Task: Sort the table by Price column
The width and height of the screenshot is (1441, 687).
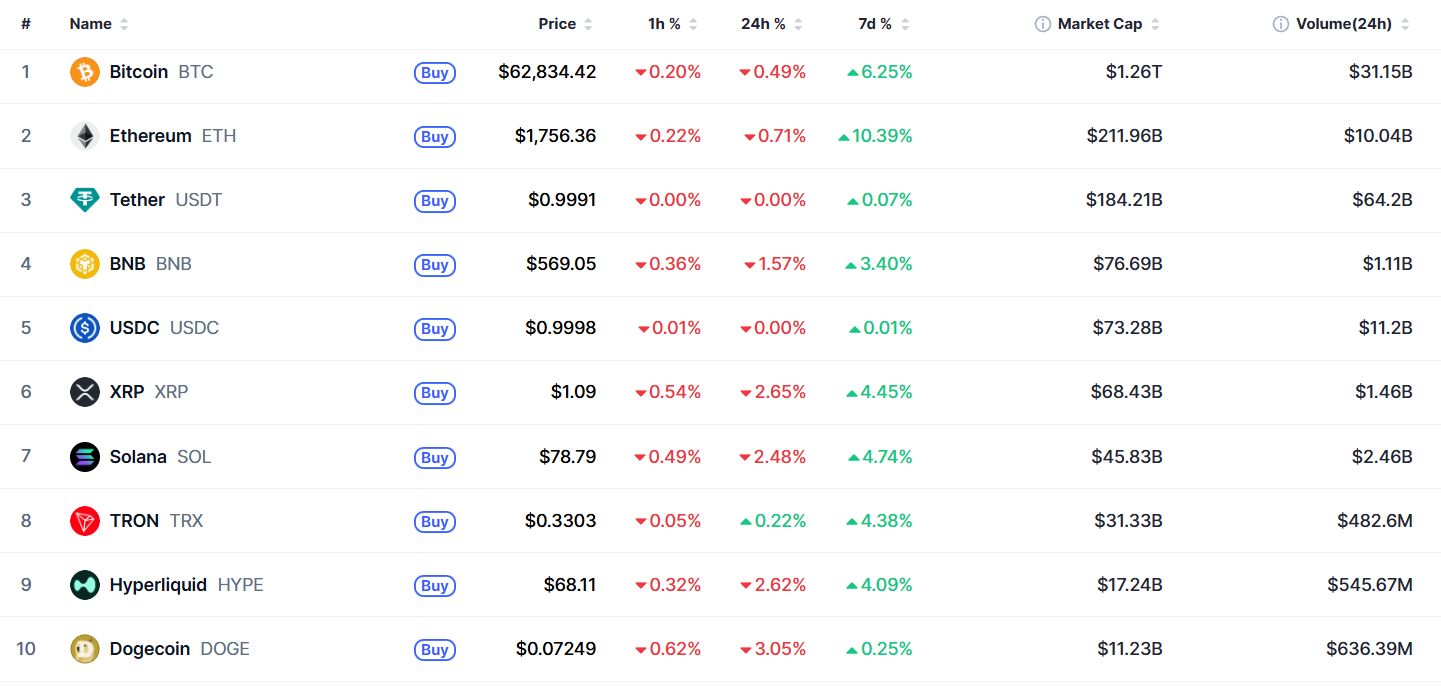Action: (x=566, y=24)
